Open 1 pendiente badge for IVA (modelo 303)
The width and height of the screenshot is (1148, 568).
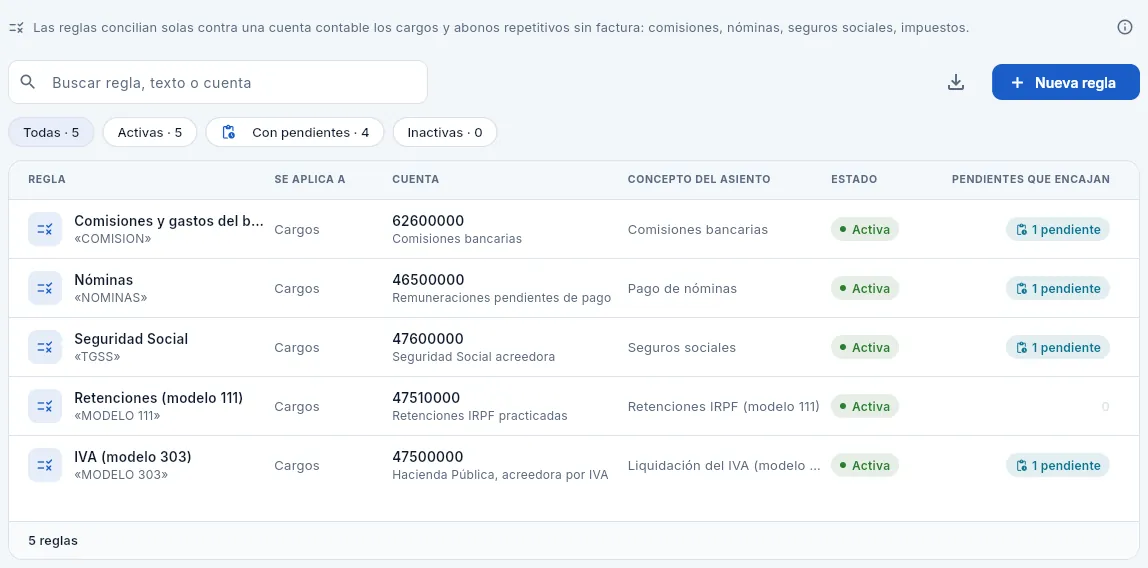click(x=1058, y=466)
